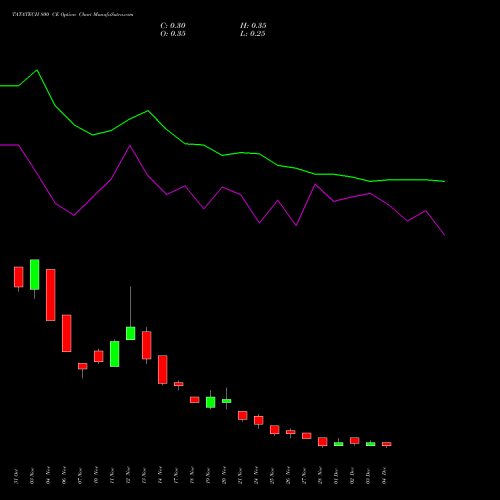Select the 03 Dec date label

368,476
